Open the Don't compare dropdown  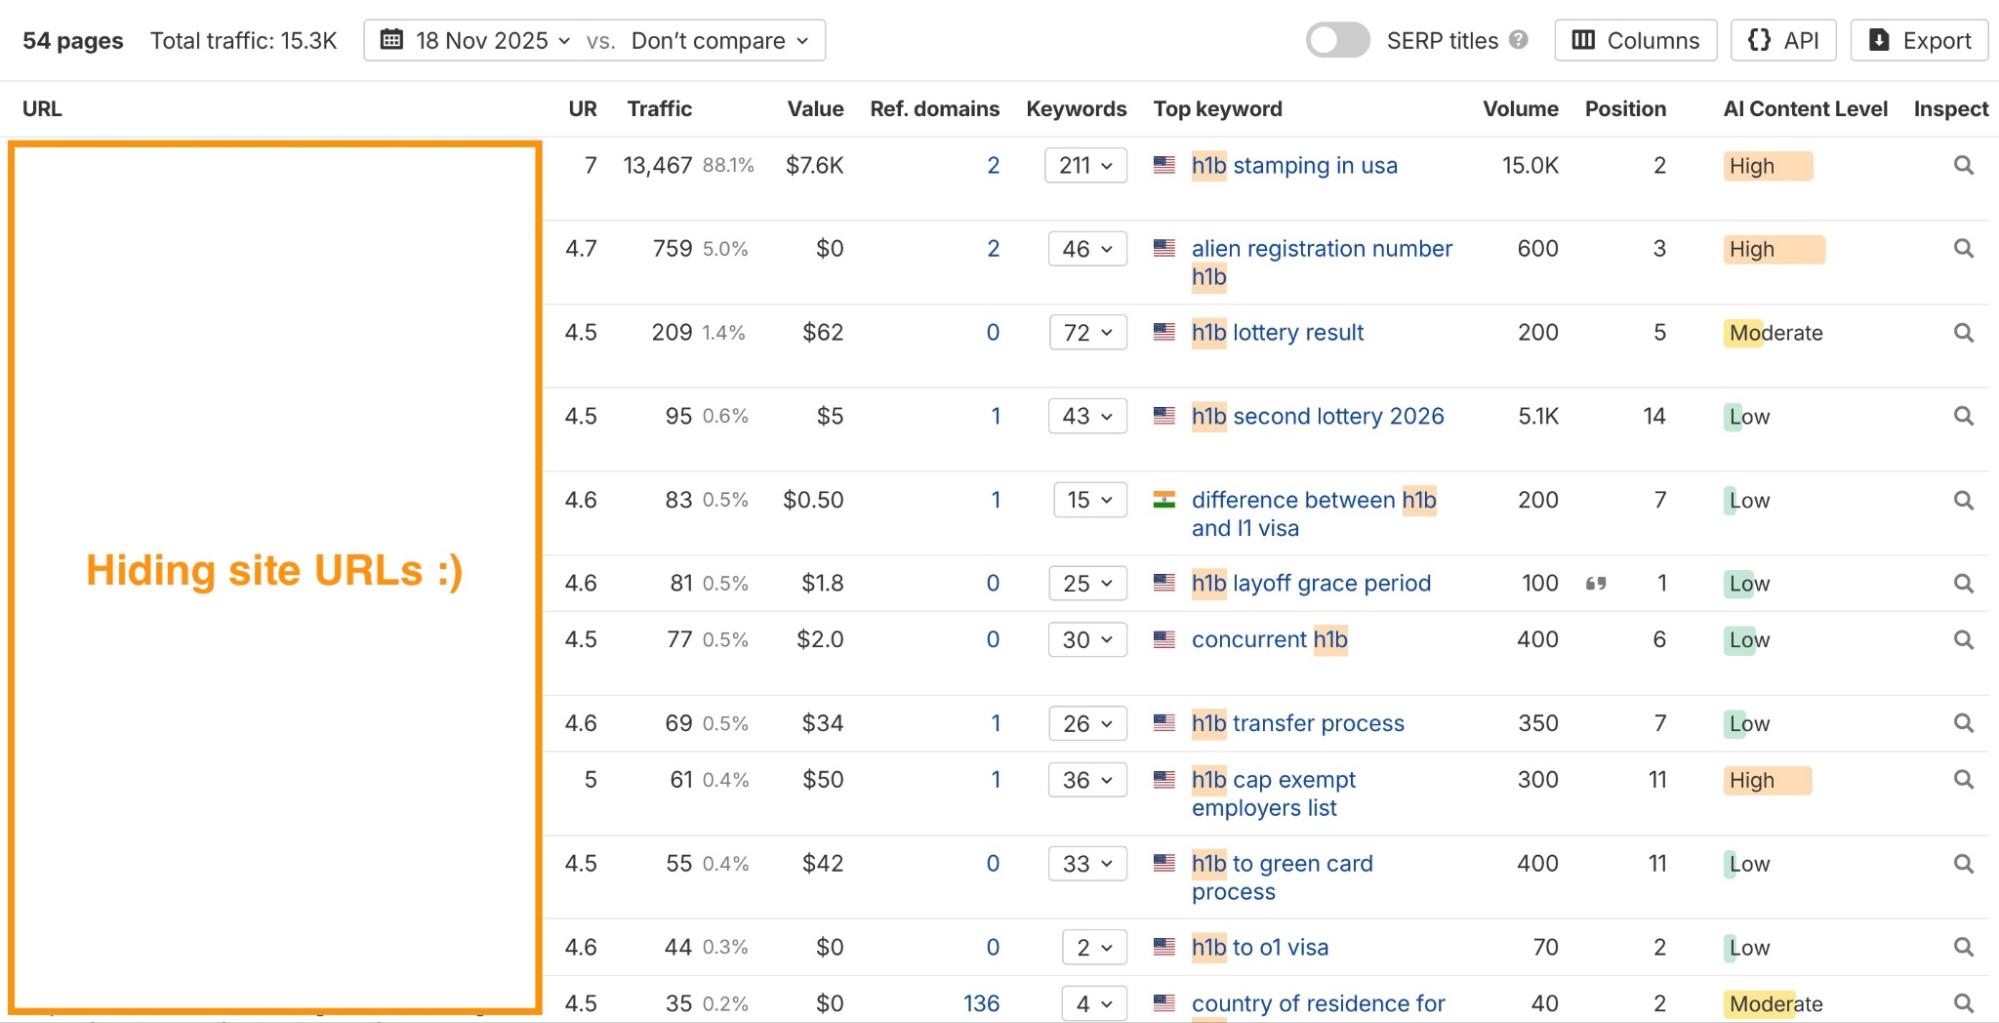click(719, 41)
